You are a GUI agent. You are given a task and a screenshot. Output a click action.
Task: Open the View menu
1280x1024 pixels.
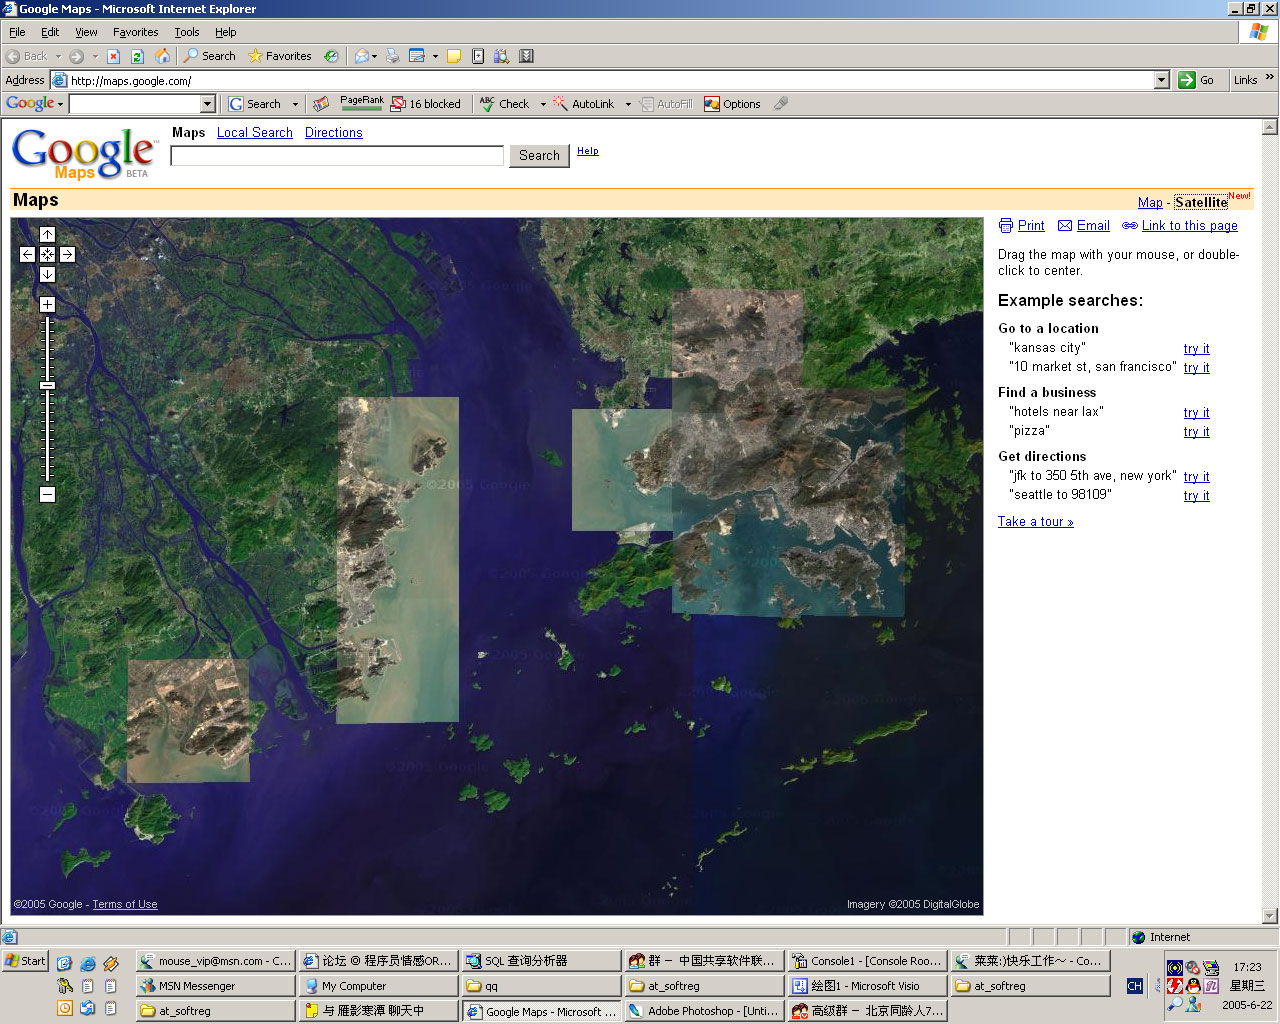coord(86,32)
